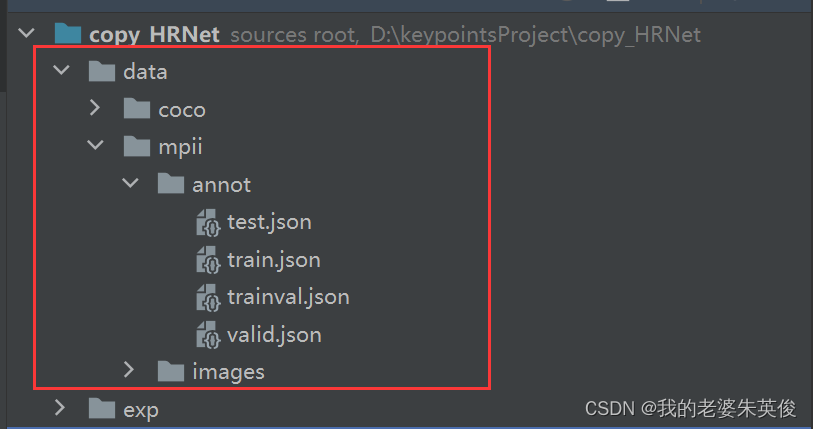The width and height of the screenshot is (813, 429).
Task: Click the annot folder icon
Action: coord(171,184)
